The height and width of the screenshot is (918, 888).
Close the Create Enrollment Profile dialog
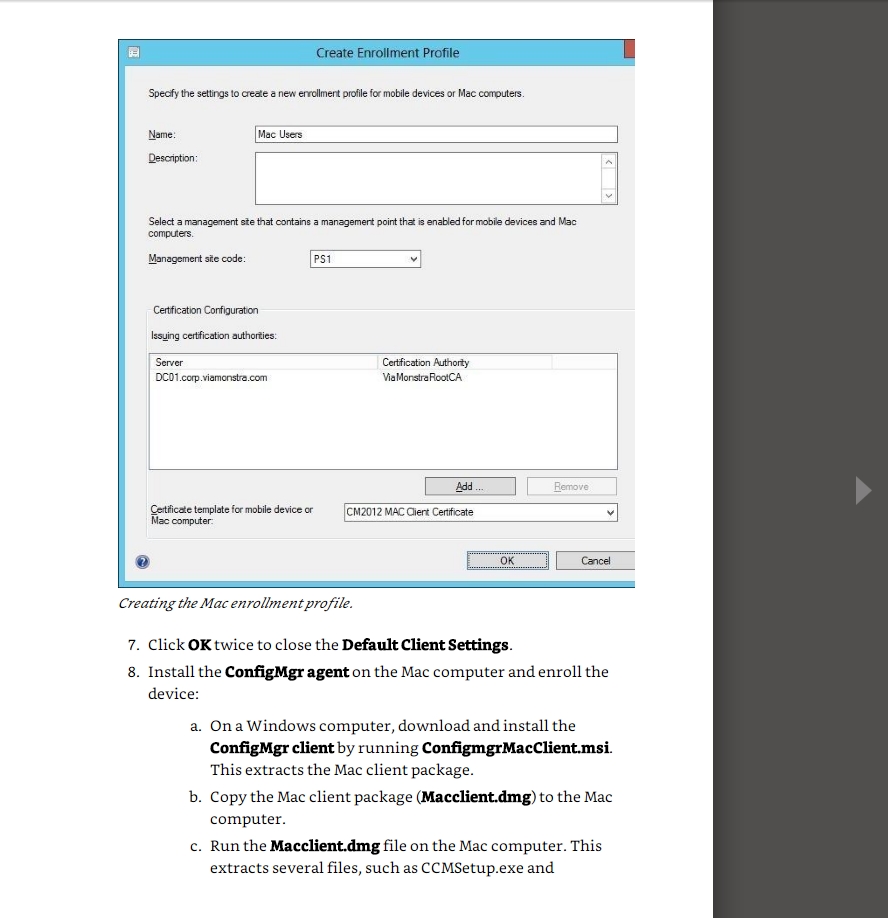[629, 51]
